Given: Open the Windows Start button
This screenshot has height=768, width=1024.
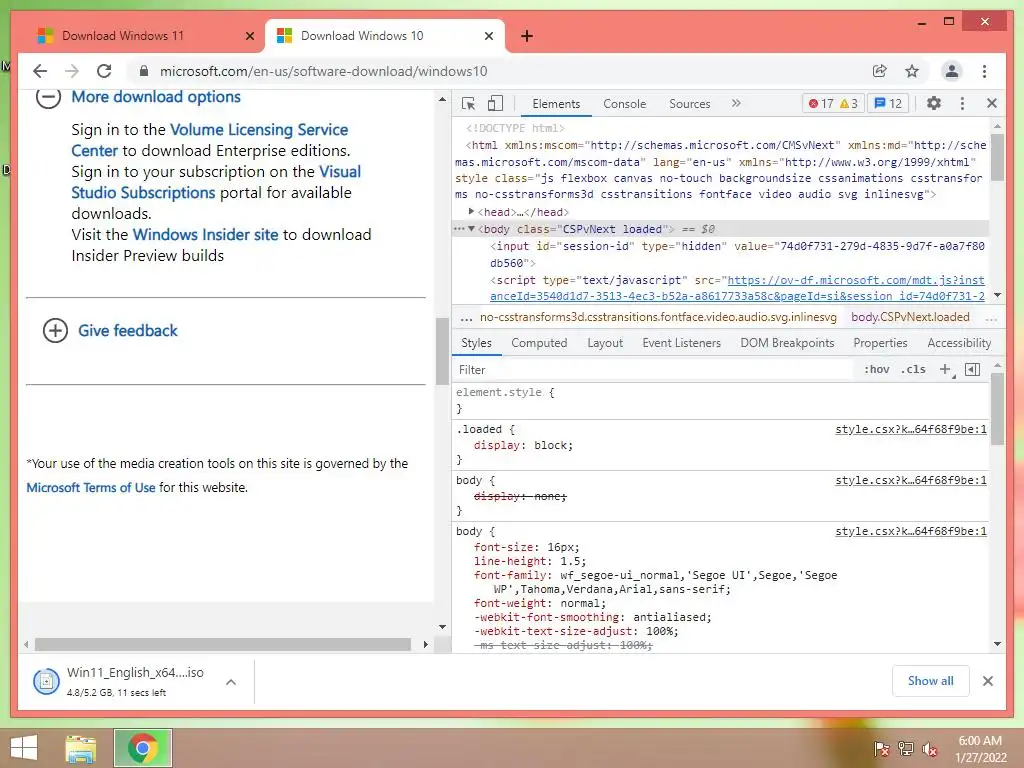Looking at the screenshot, I should point(24,748).
